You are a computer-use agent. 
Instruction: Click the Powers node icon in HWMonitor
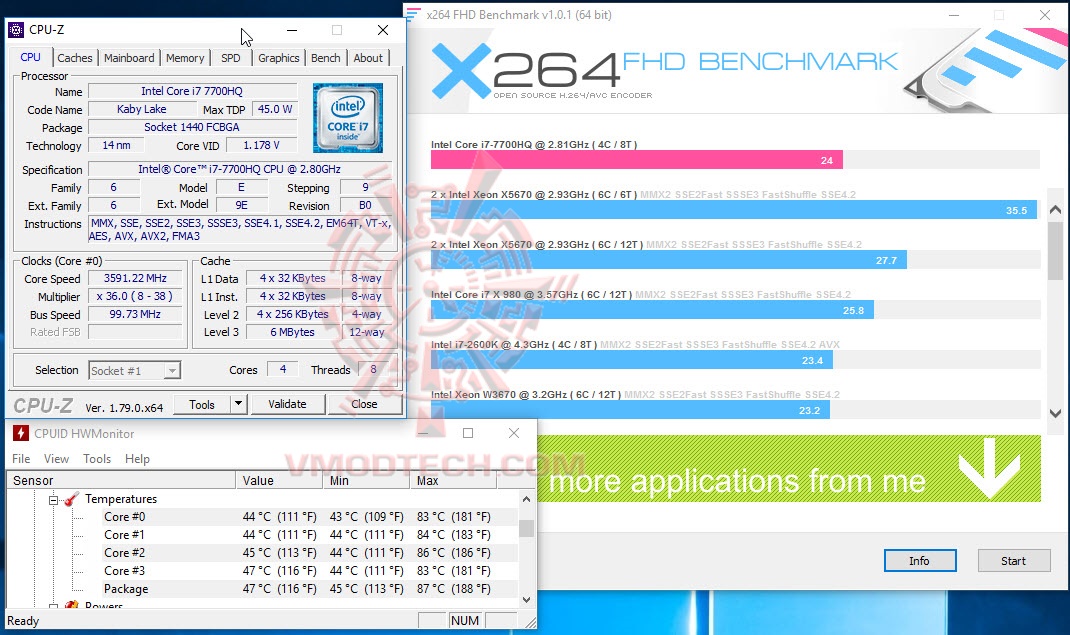point(71,605)
